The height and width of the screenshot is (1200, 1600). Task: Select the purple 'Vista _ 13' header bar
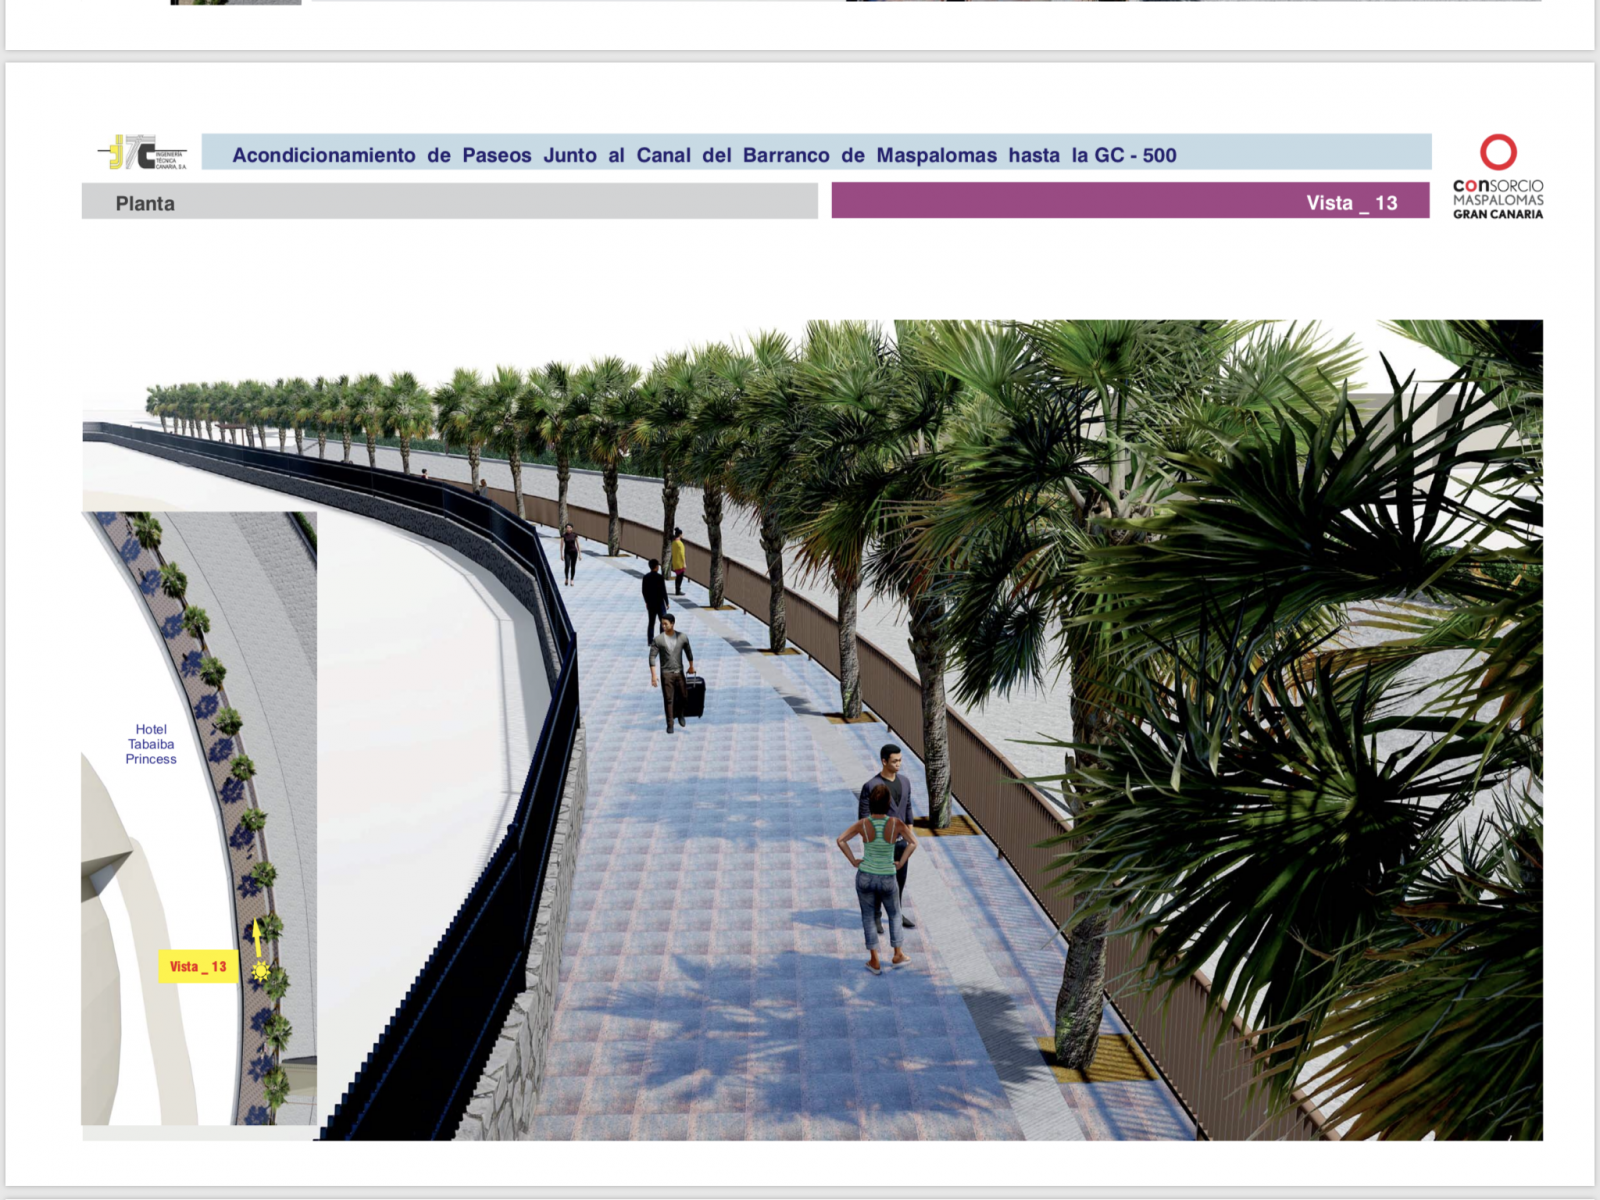tap(1130, 201)
